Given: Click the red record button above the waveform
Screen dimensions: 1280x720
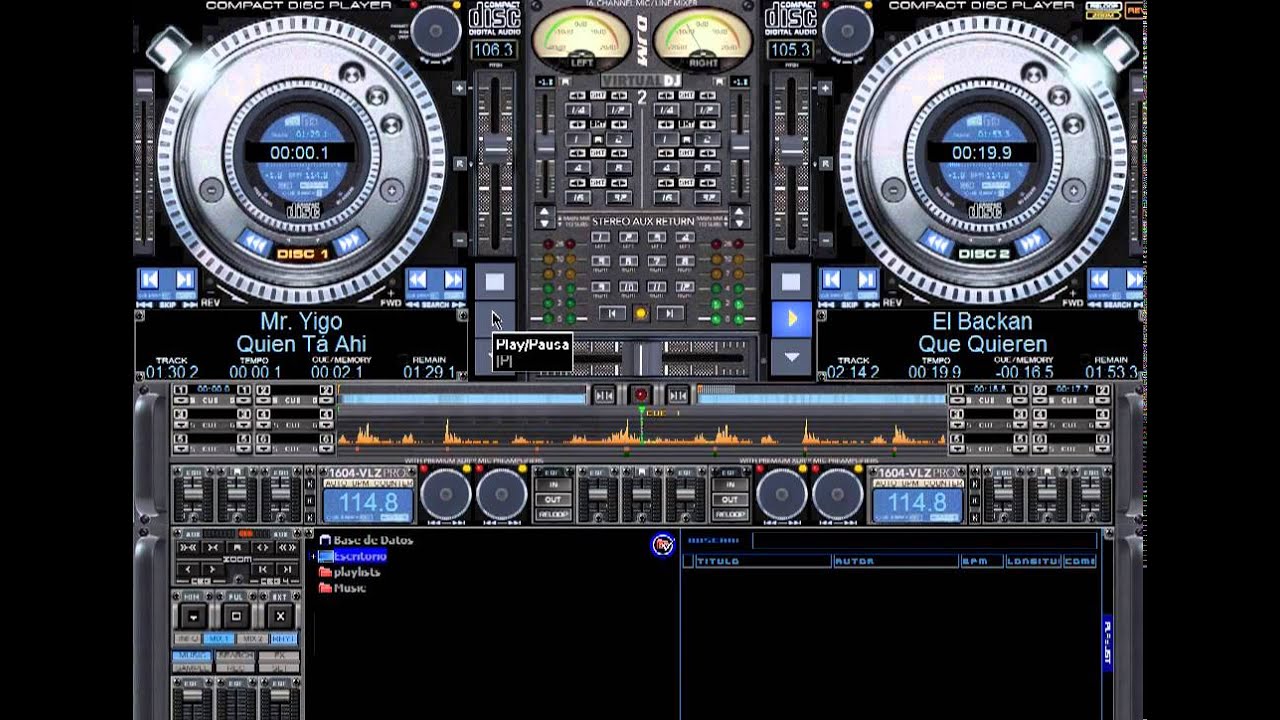Looking at the screenshot, I should click(x=641, y=395).
